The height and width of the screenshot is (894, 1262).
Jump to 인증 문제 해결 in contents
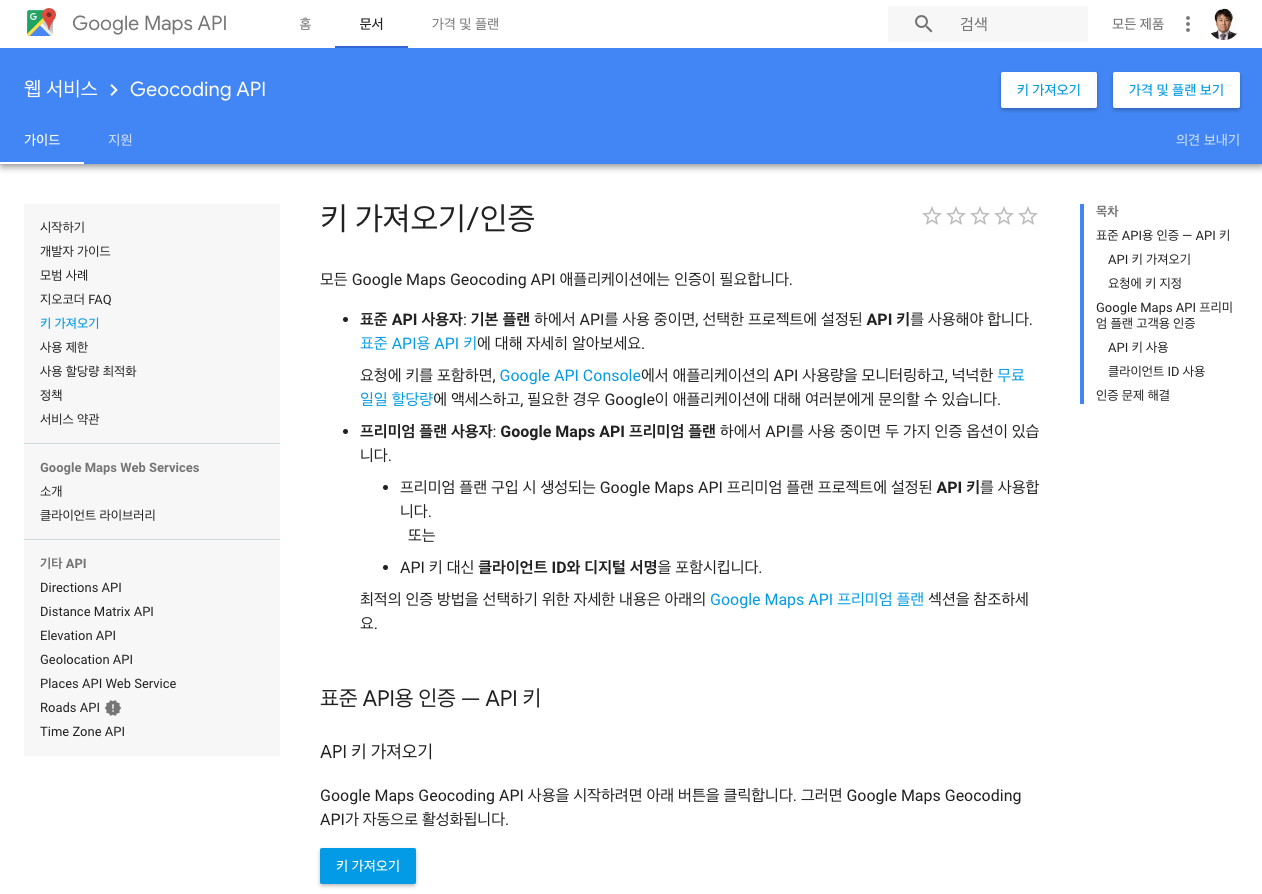[x=1133, y=396]
